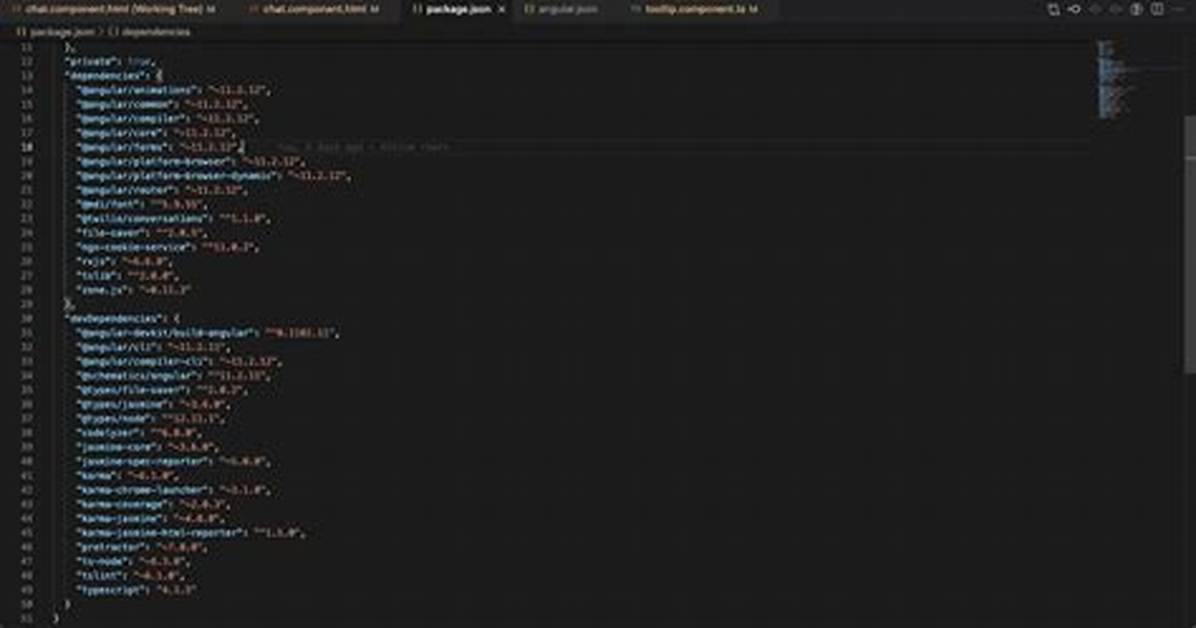Image resolution: width=1196 pixels, height=628 pixels.
Task: Click the more actions ellipsis icon
Action: (1178, 9)
